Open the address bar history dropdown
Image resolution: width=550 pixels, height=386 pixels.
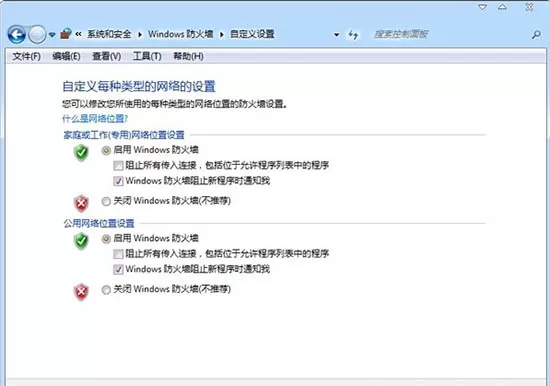click(336, 35)
